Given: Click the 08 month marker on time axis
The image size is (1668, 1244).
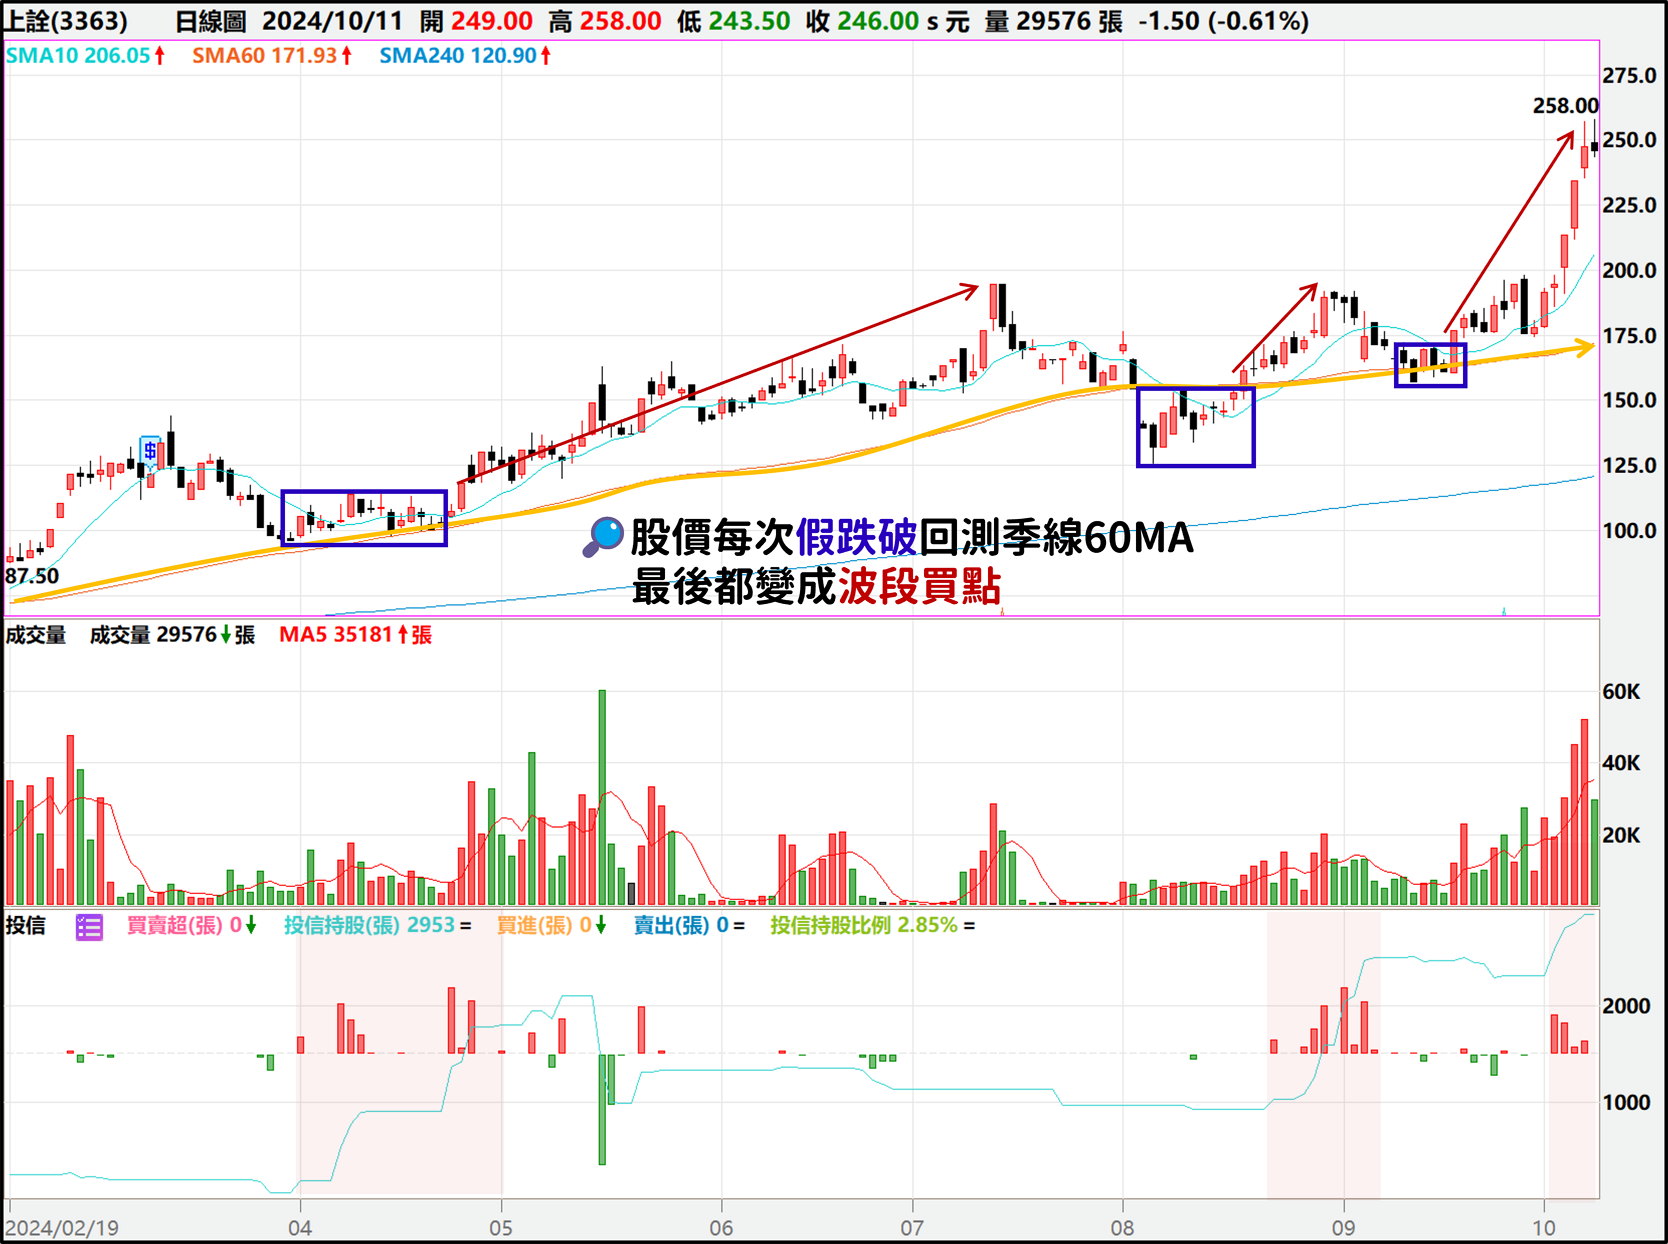Looking at the screenshot, I should (x=1122, y=1228).
